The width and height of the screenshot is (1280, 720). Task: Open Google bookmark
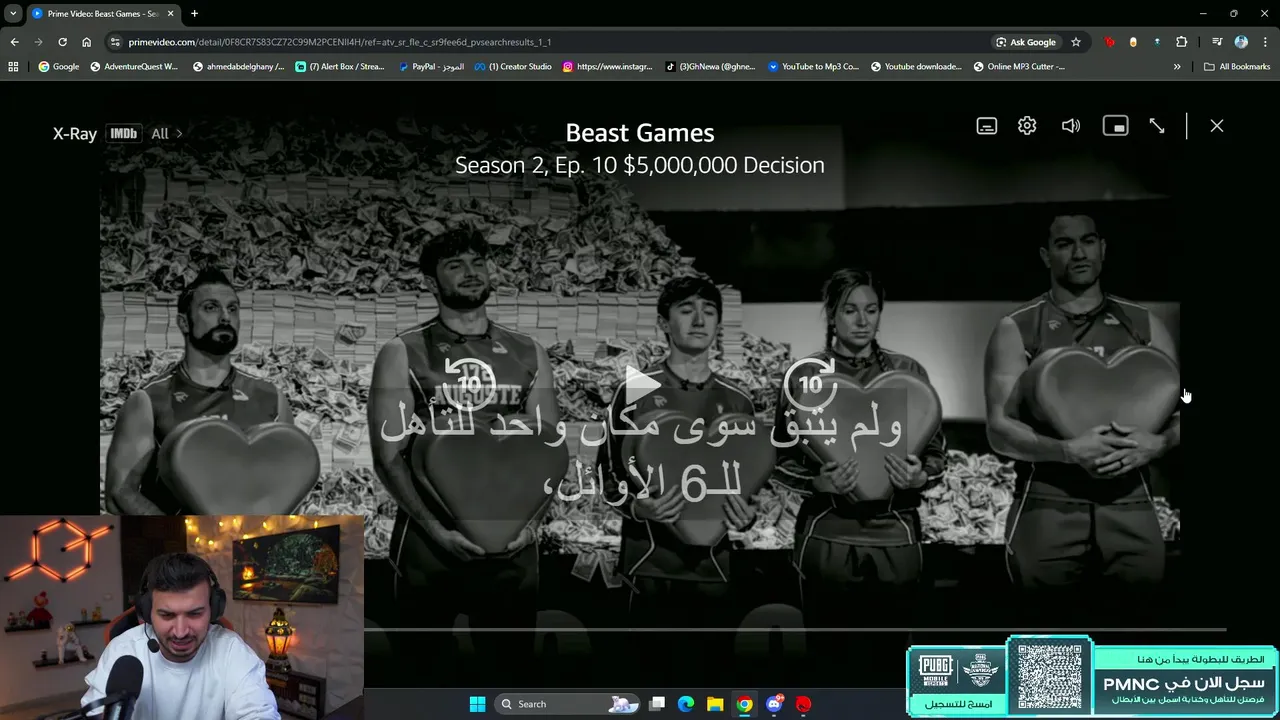[x=58, y=67]
